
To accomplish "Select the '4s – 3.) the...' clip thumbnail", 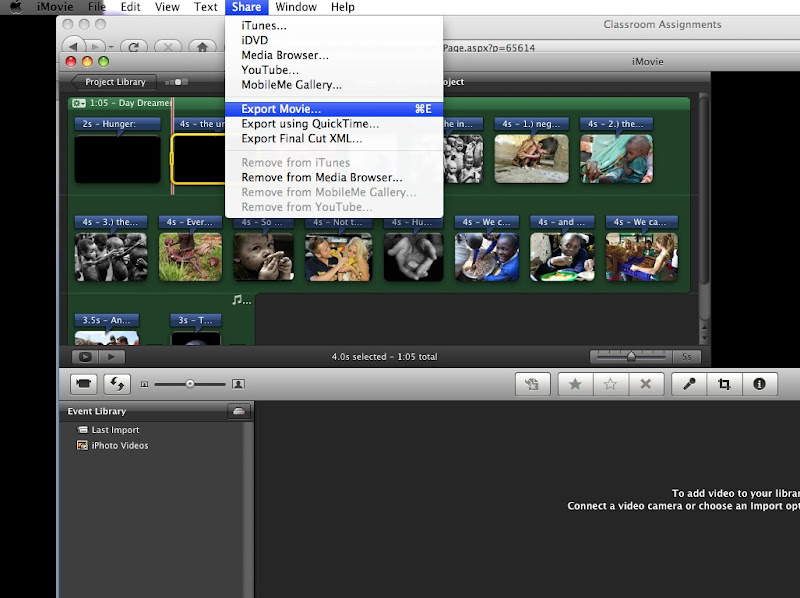I will (x=111, y=257).
